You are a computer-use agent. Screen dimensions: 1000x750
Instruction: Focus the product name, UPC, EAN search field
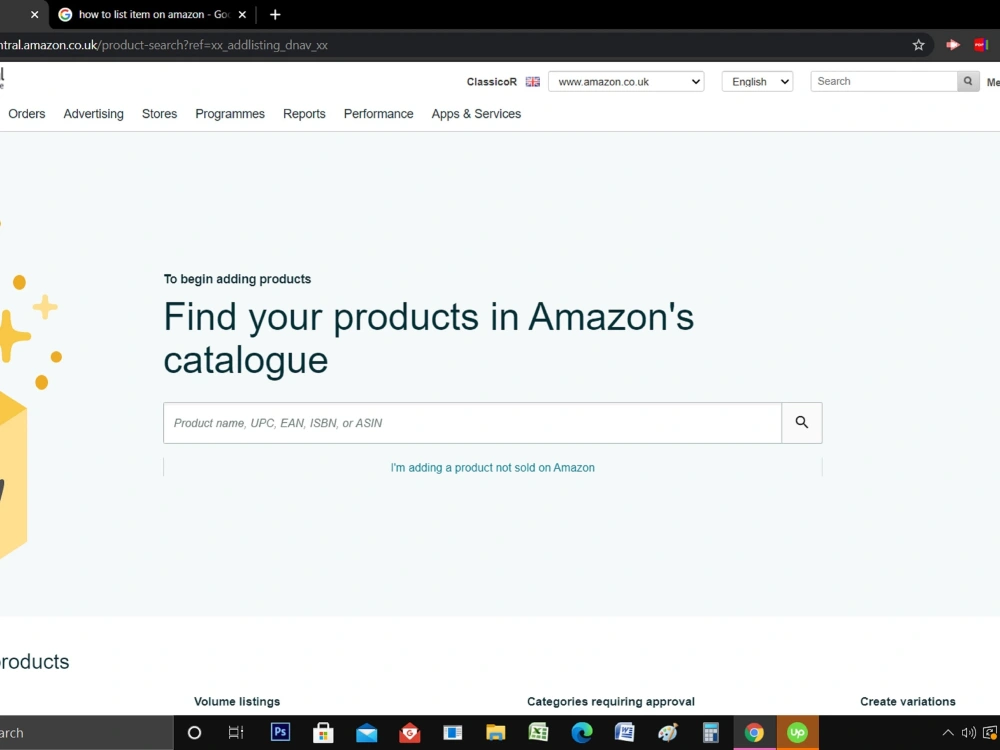pos(473,423)
